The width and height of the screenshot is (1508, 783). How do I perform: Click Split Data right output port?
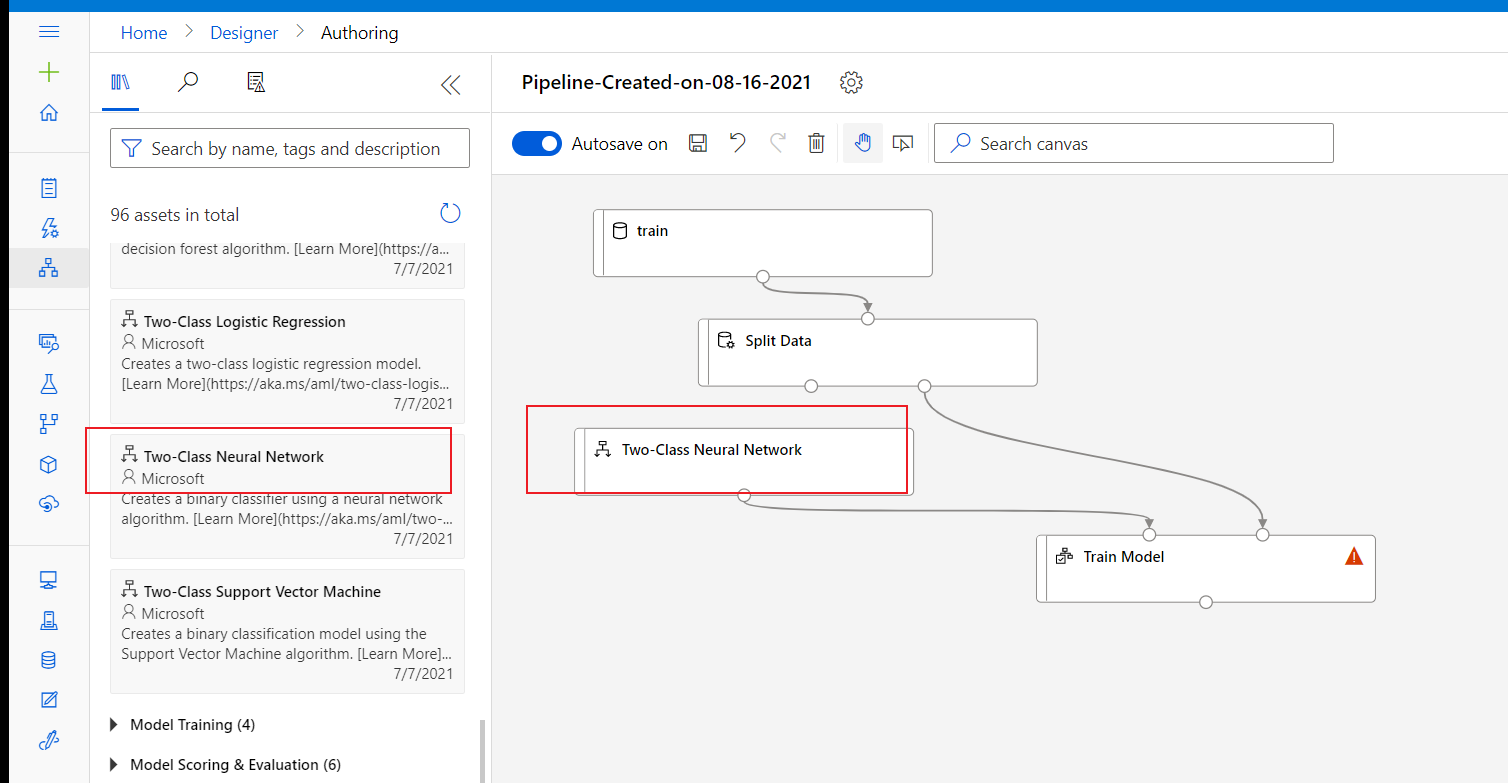924,386
